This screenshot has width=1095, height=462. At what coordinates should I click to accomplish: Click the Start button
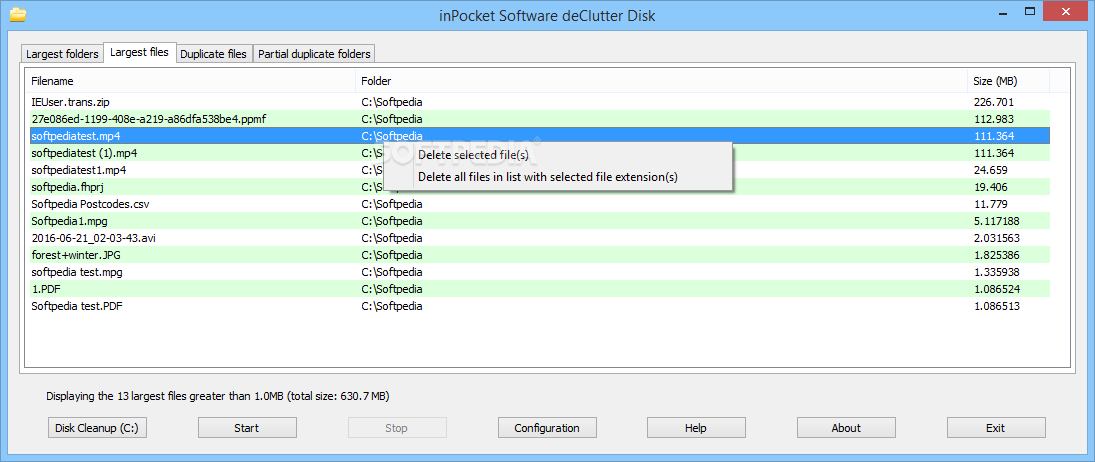[247, 428]
